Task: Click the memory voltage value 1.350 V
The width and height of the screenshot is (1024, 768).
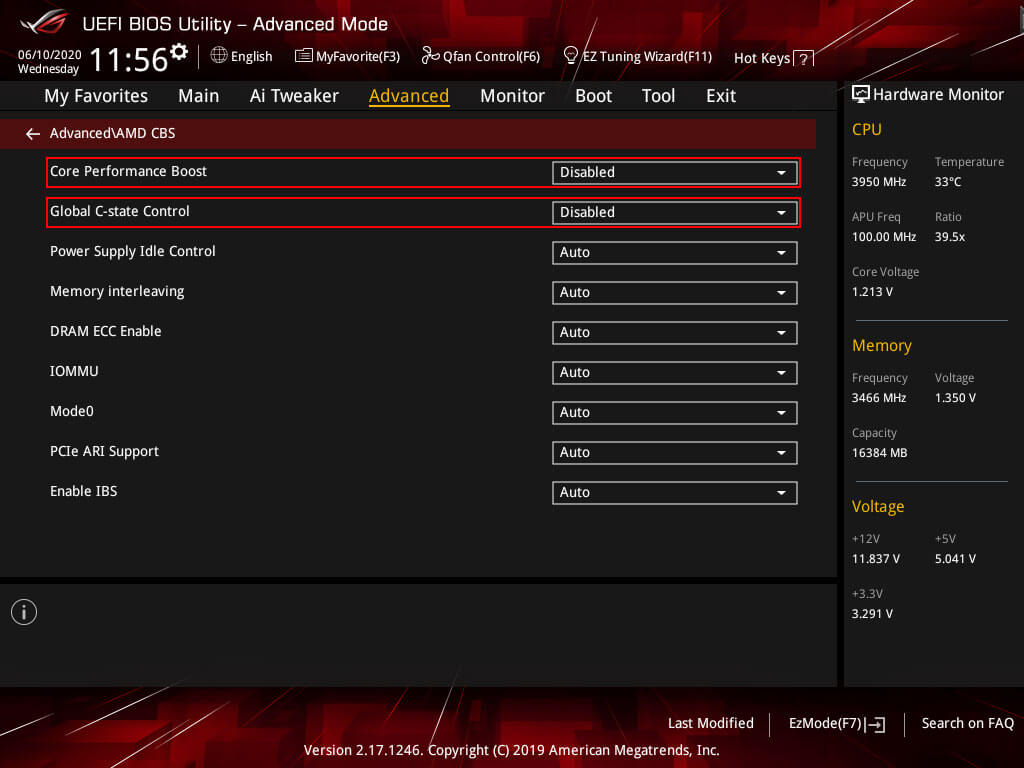Action: coord(955,398)
